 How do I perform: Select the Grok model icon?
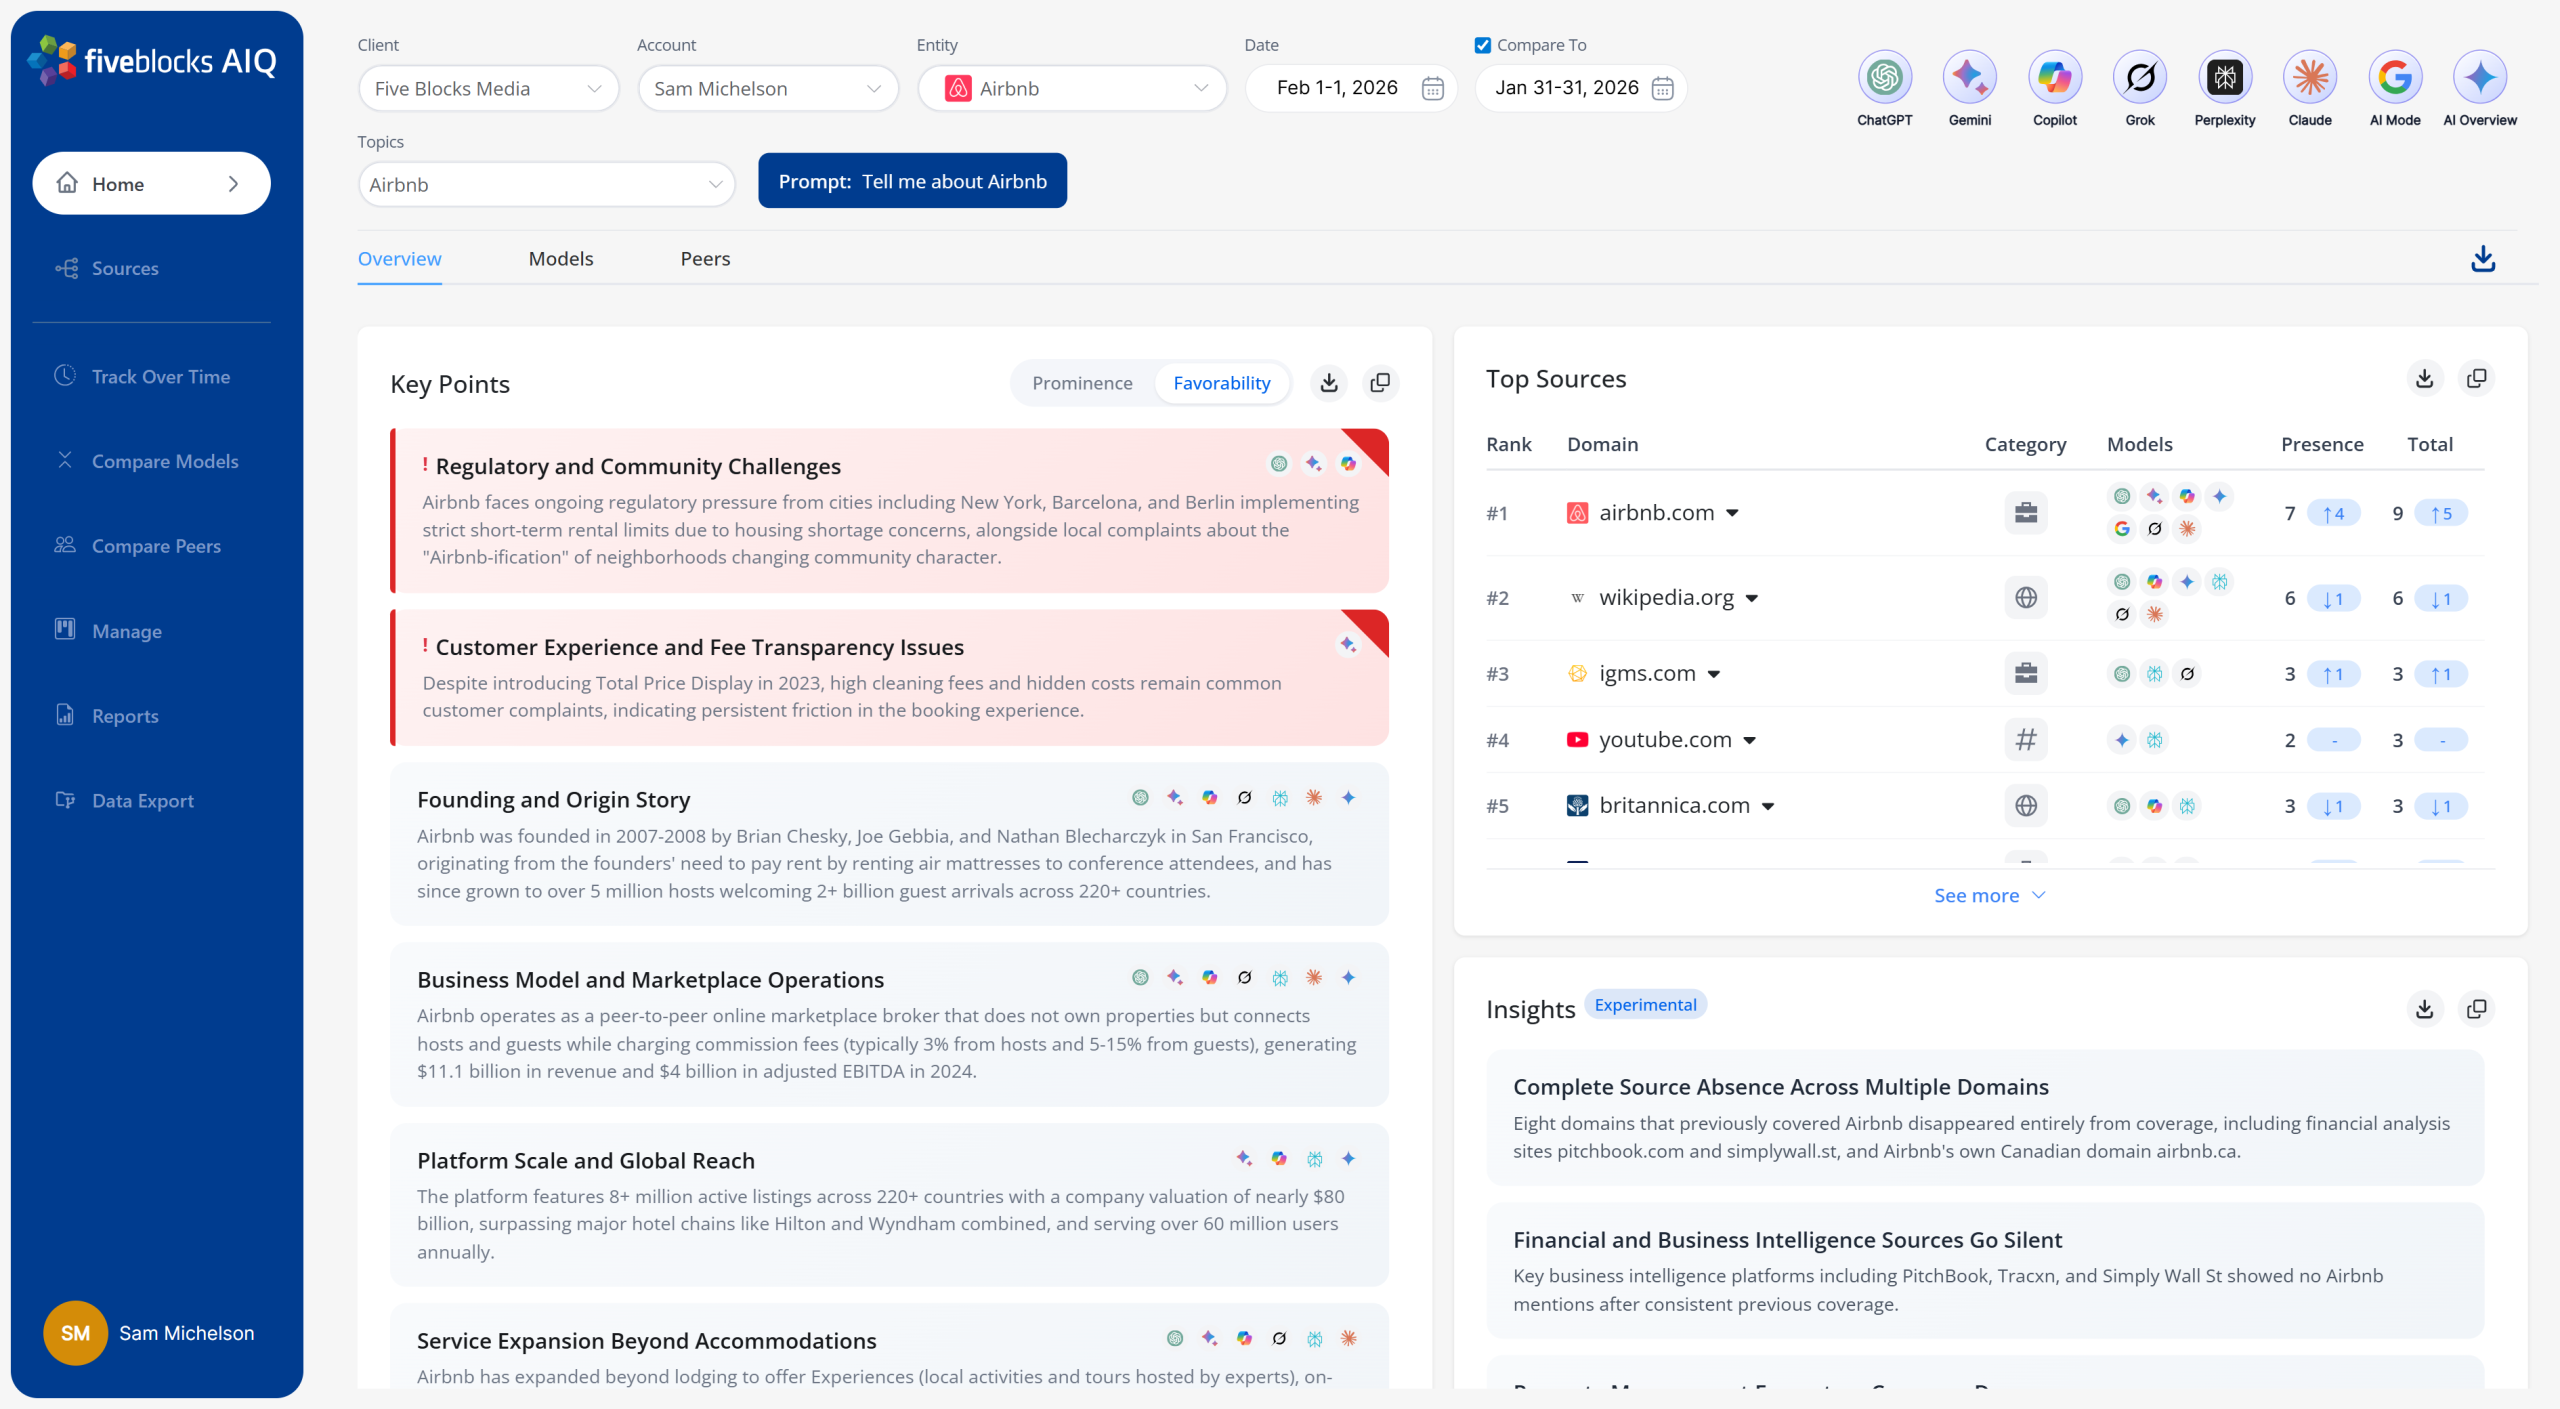pos(2139,78)
